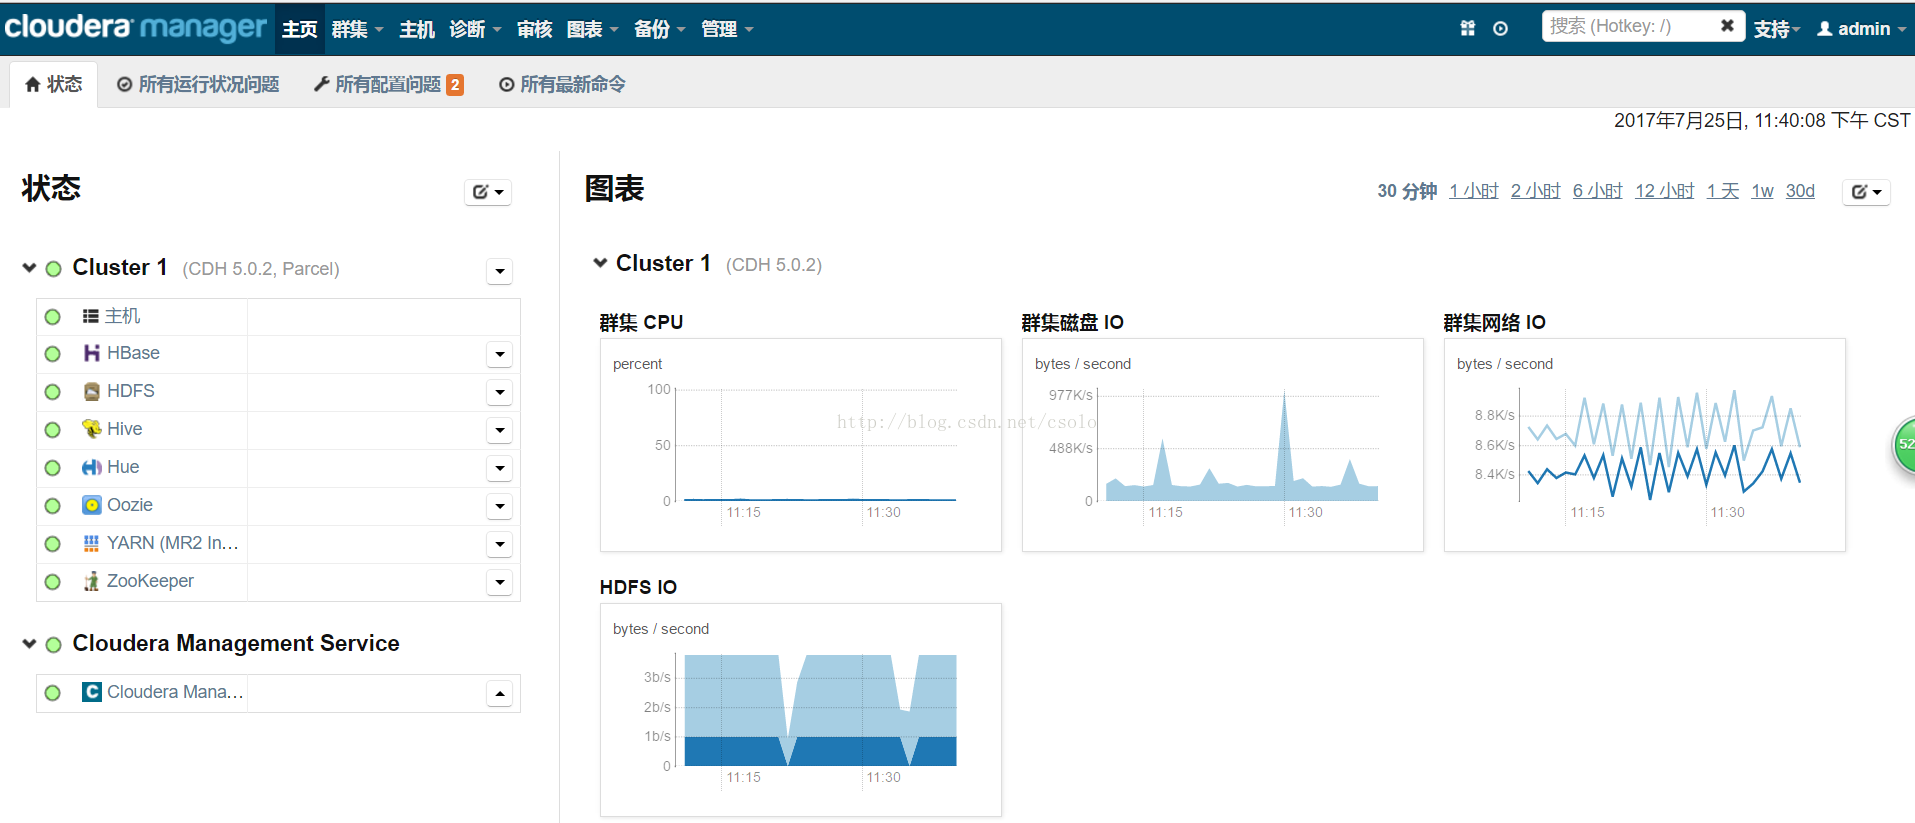Click HBase green health status indicator
Image resolution: width=1915 pixels, height=823 pixels.
click(53, 354)
